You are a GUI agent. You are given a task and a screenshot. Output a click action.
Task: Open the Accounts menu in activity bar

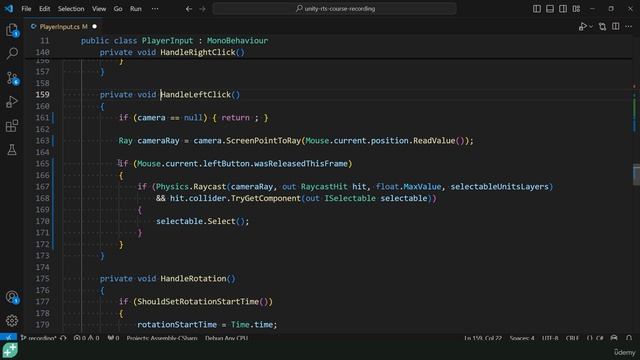point(12,297)
